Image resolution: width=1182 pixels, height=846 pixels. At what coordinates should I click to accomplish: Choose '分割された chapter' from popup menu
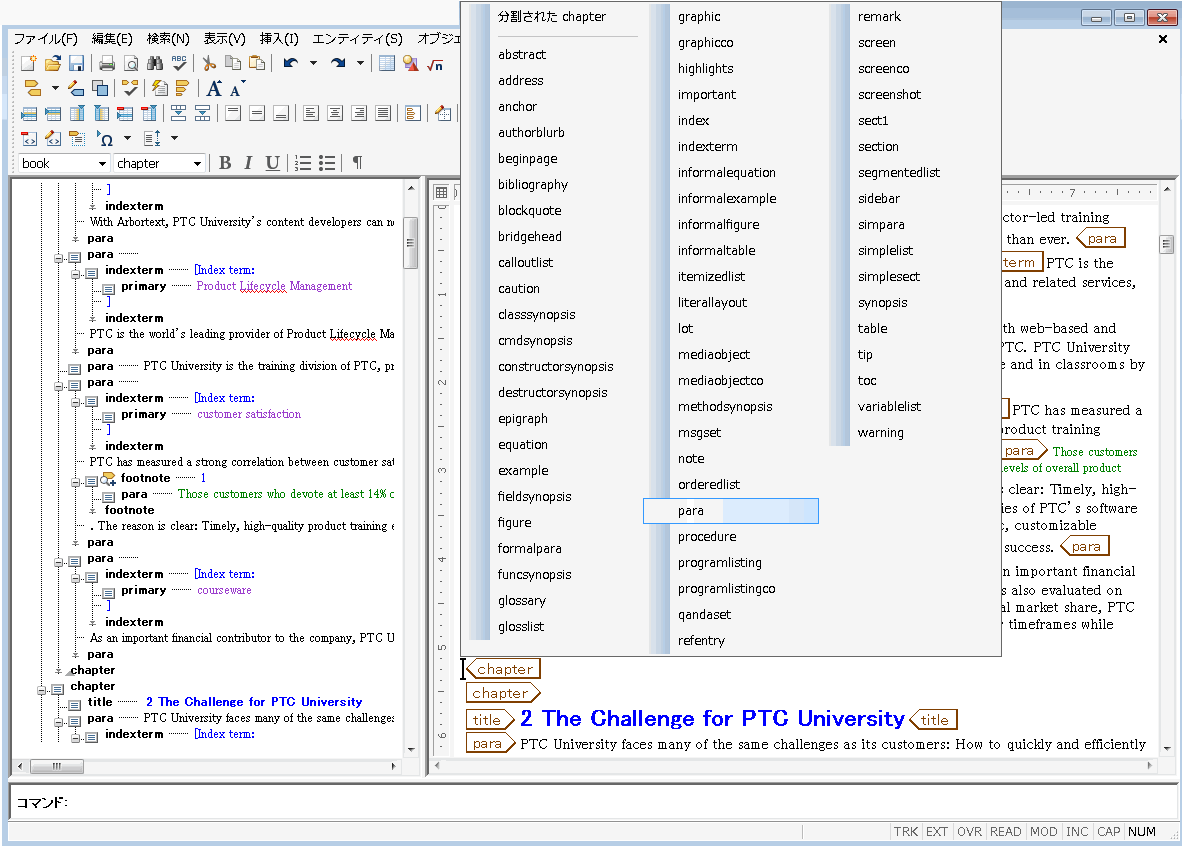pyautogui.click(x=552, y=17)
